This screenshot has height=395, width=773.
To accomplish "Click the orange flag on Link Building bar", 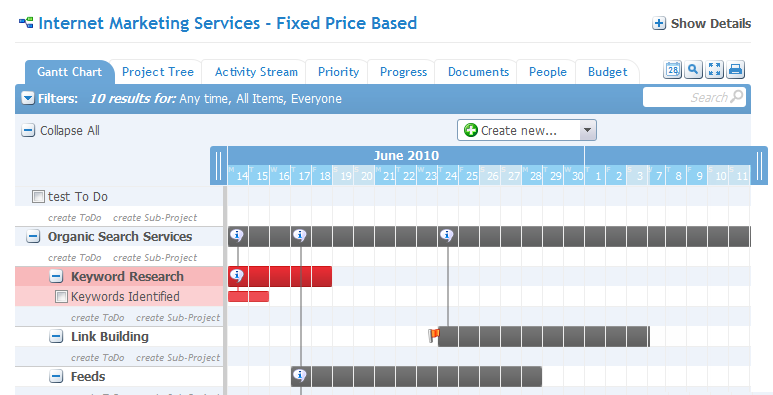I will coord(434,335).
